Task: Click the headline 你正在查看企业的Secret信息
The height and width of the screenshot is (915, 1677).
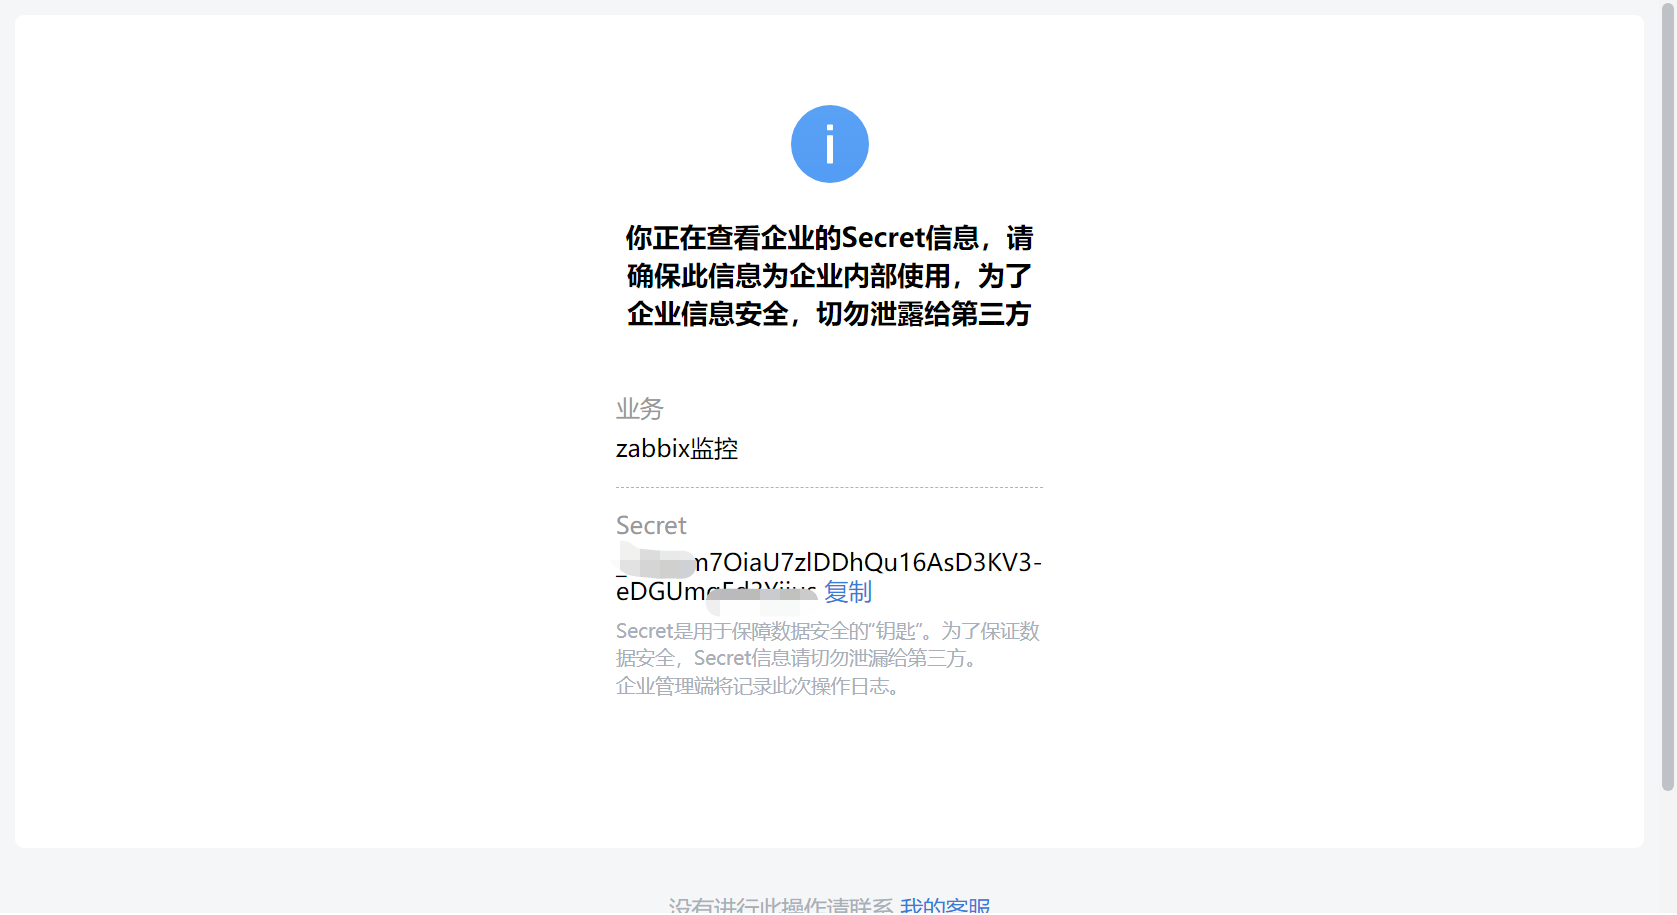Action: pos(828,237)
